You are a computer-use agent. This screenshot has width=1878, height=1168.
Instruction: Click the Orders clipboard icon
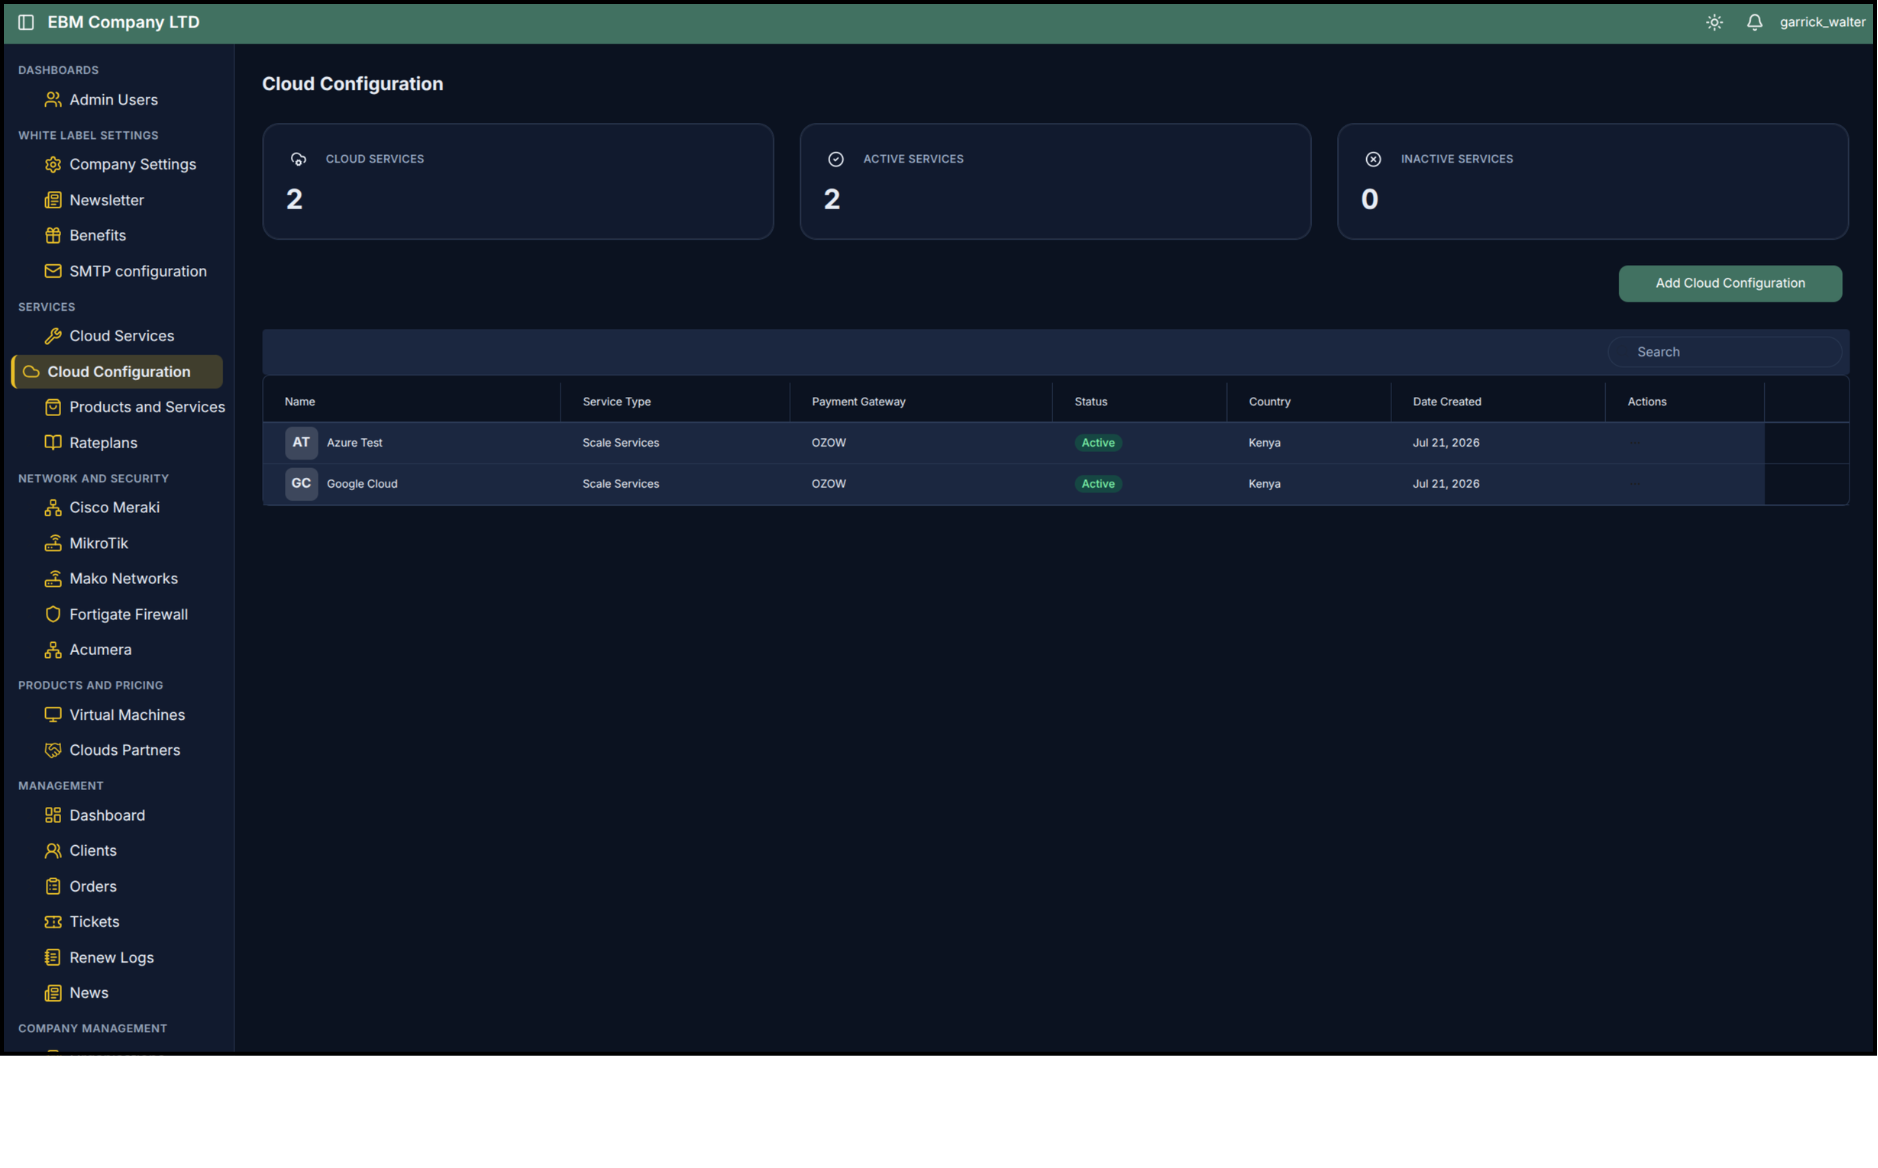click(x=53, y=886)
